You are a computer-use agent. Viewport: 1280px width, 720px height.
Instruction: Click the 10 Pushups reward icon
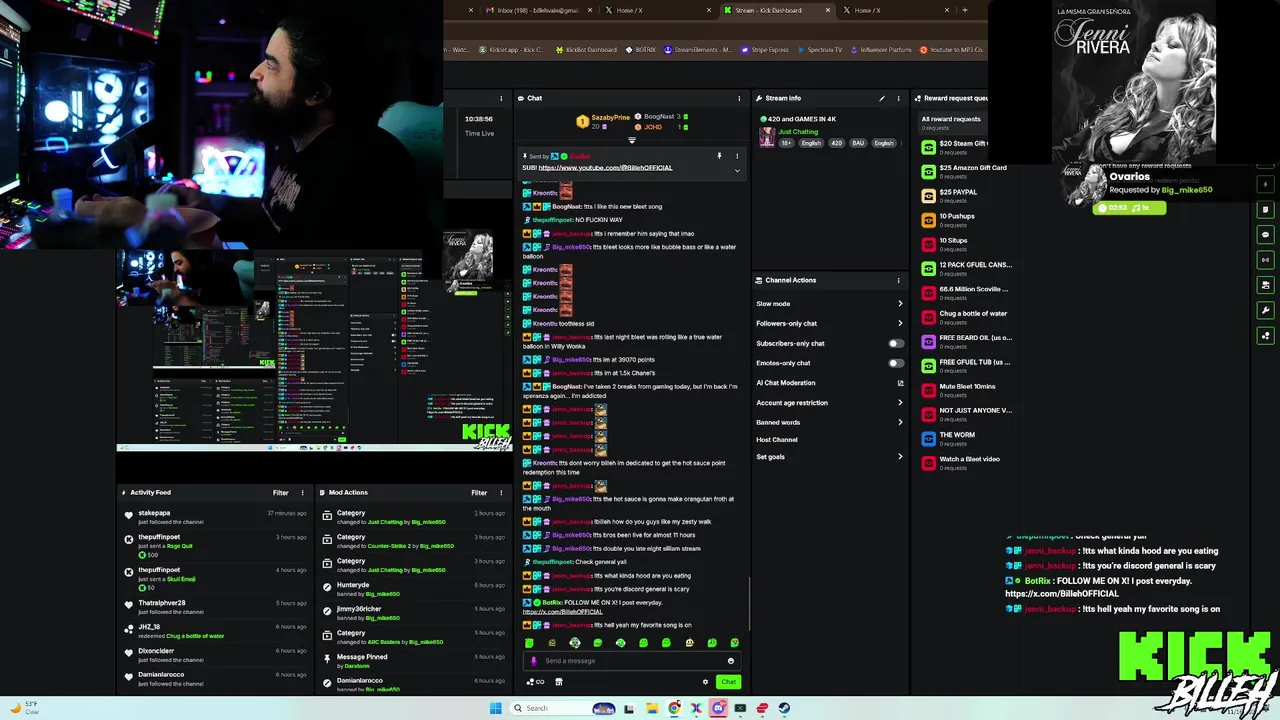pos(928,219)
